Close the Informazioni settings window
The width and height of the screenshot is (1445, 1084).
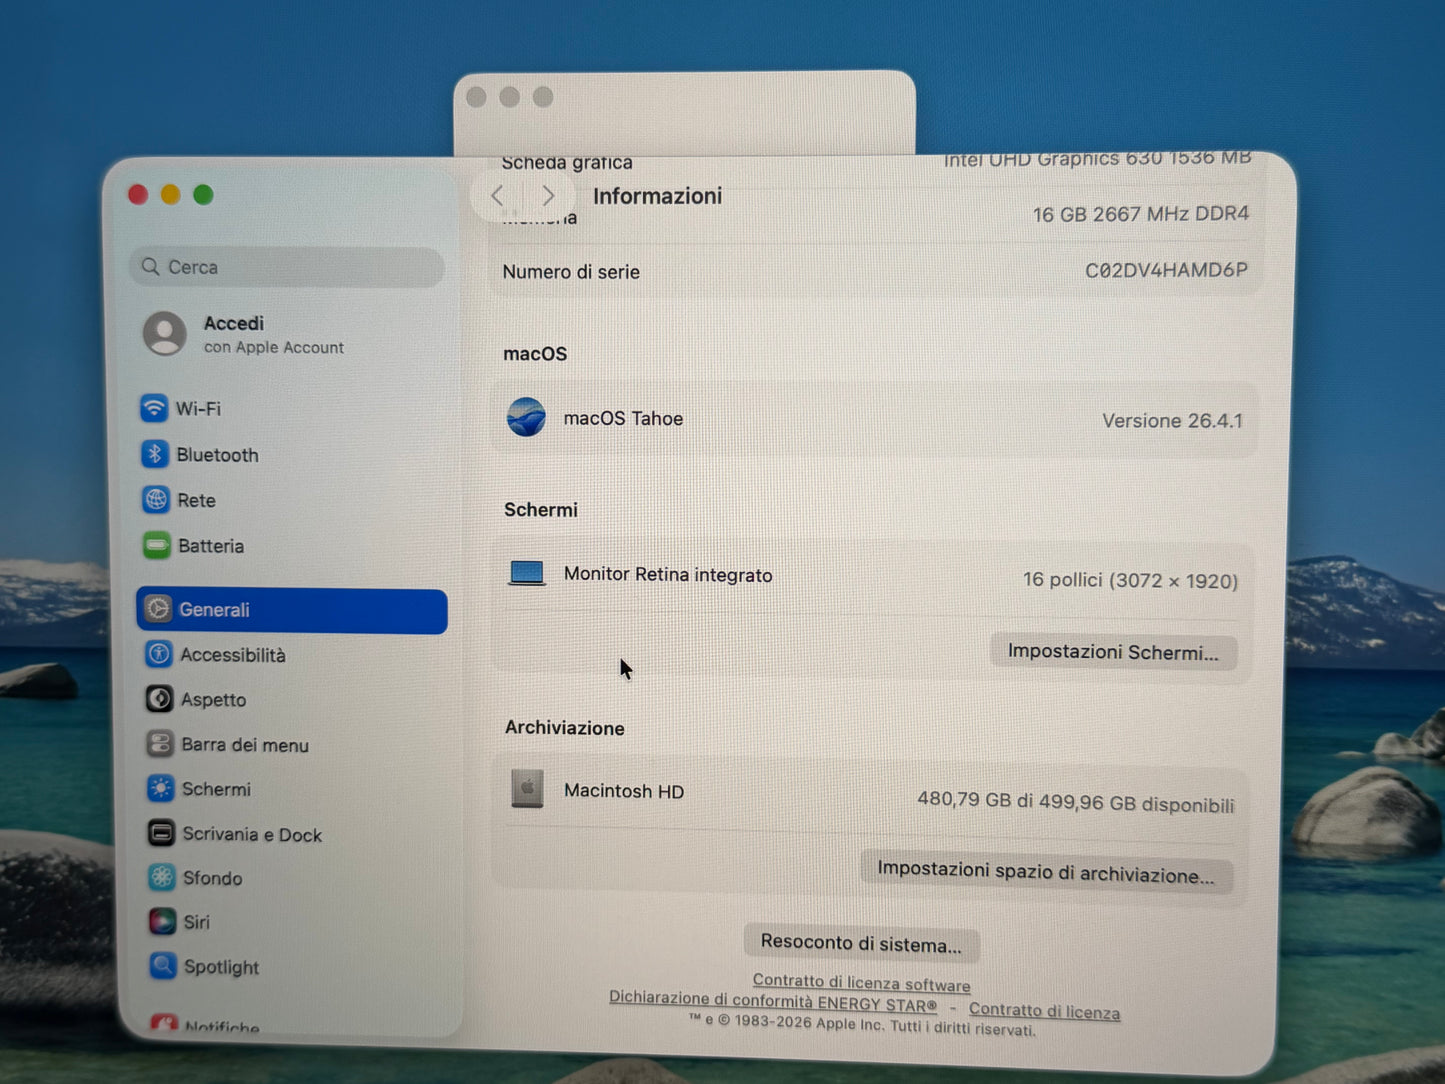138,195
